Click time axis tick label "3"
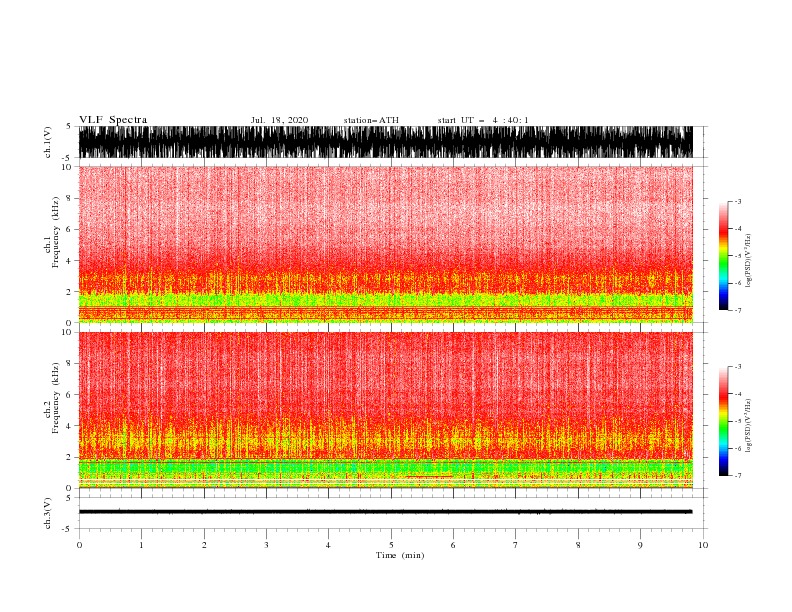The image size is (792, 612). (x=266, y=545)
